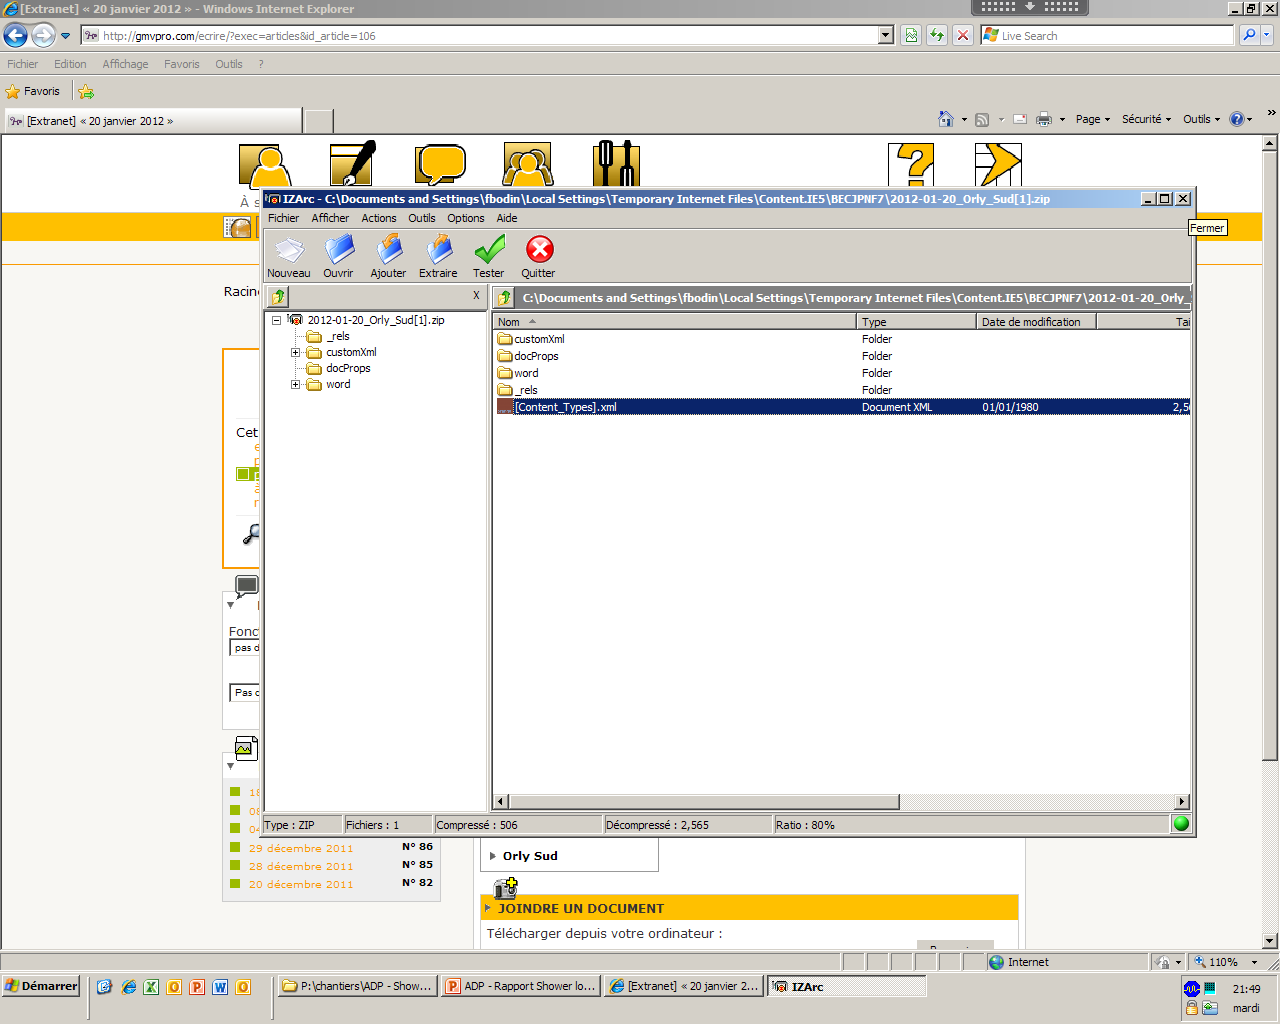Click the IZArc horizontal scrollbar right arrow
This screenshot has height=1024, width=1280.
pos(1182,802)
